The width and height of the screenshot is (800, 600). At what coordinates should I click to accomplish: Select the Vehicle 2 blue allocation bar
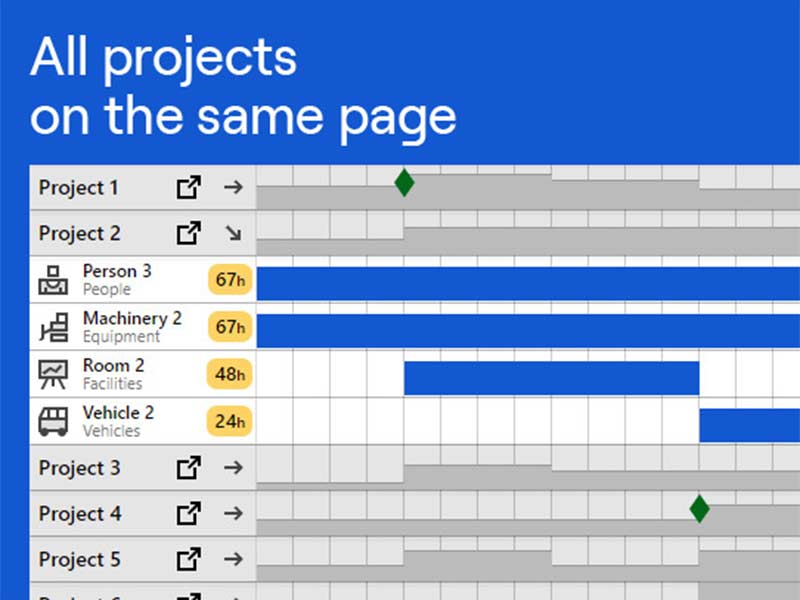coord(749,425)
